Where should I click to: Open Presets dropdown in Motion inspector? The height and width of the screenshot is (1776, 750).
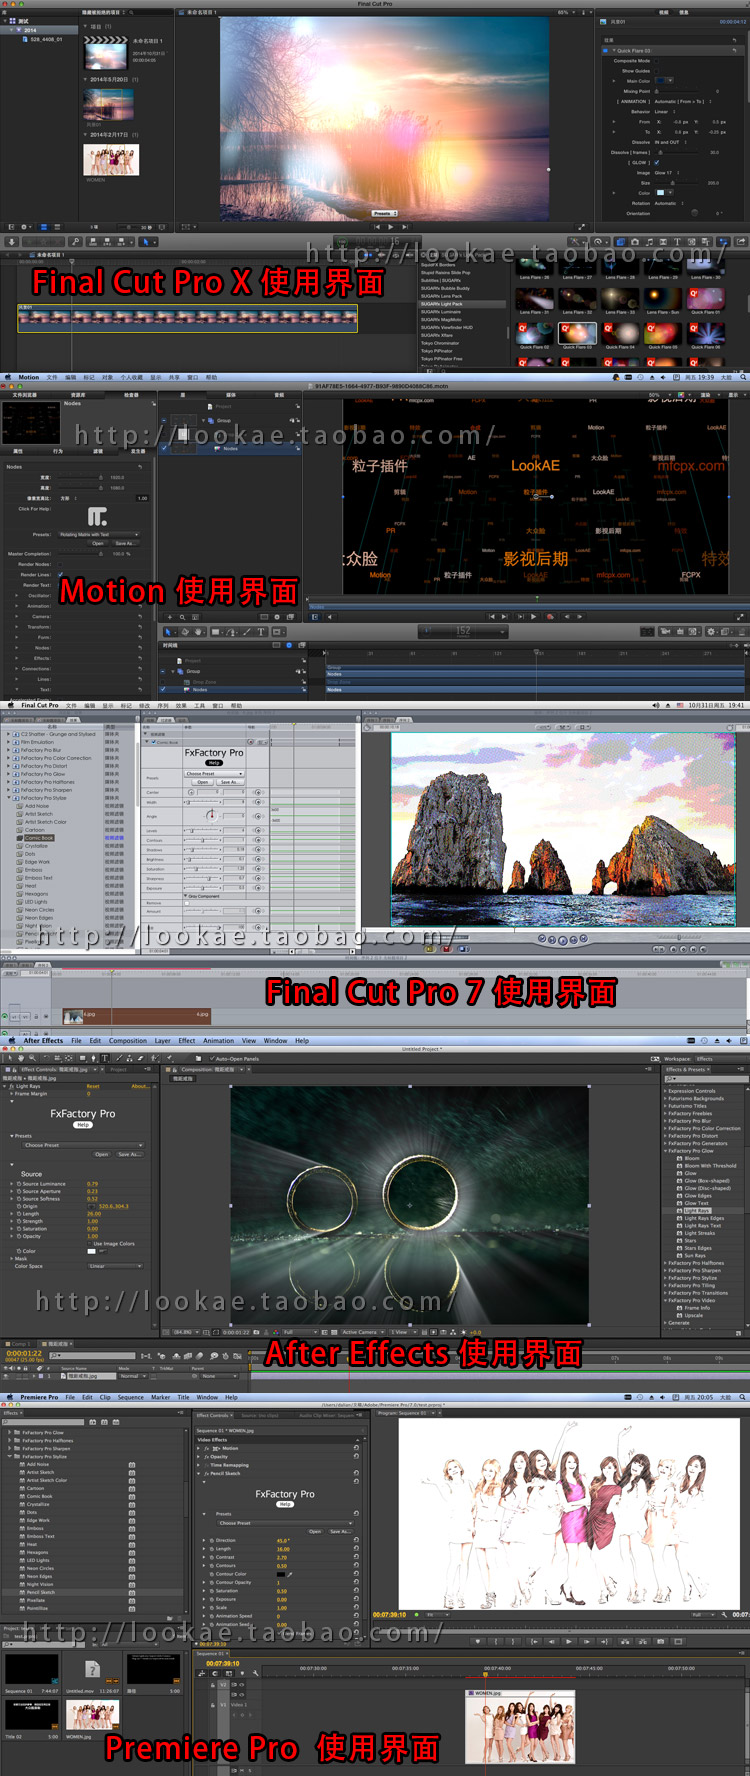(x=98, y=534)
